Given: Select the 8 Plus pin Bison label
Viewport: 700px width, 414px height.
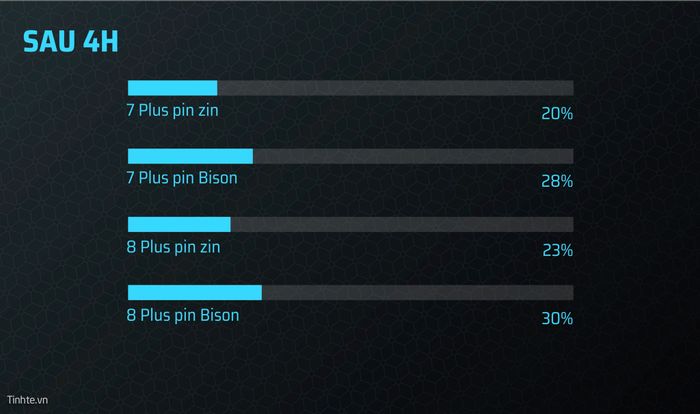Looking at the screenshot, I should tap(183, 315).
